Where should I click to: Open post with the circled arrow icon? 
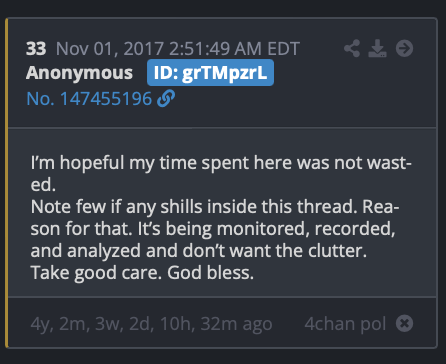(x=404, y=49)
